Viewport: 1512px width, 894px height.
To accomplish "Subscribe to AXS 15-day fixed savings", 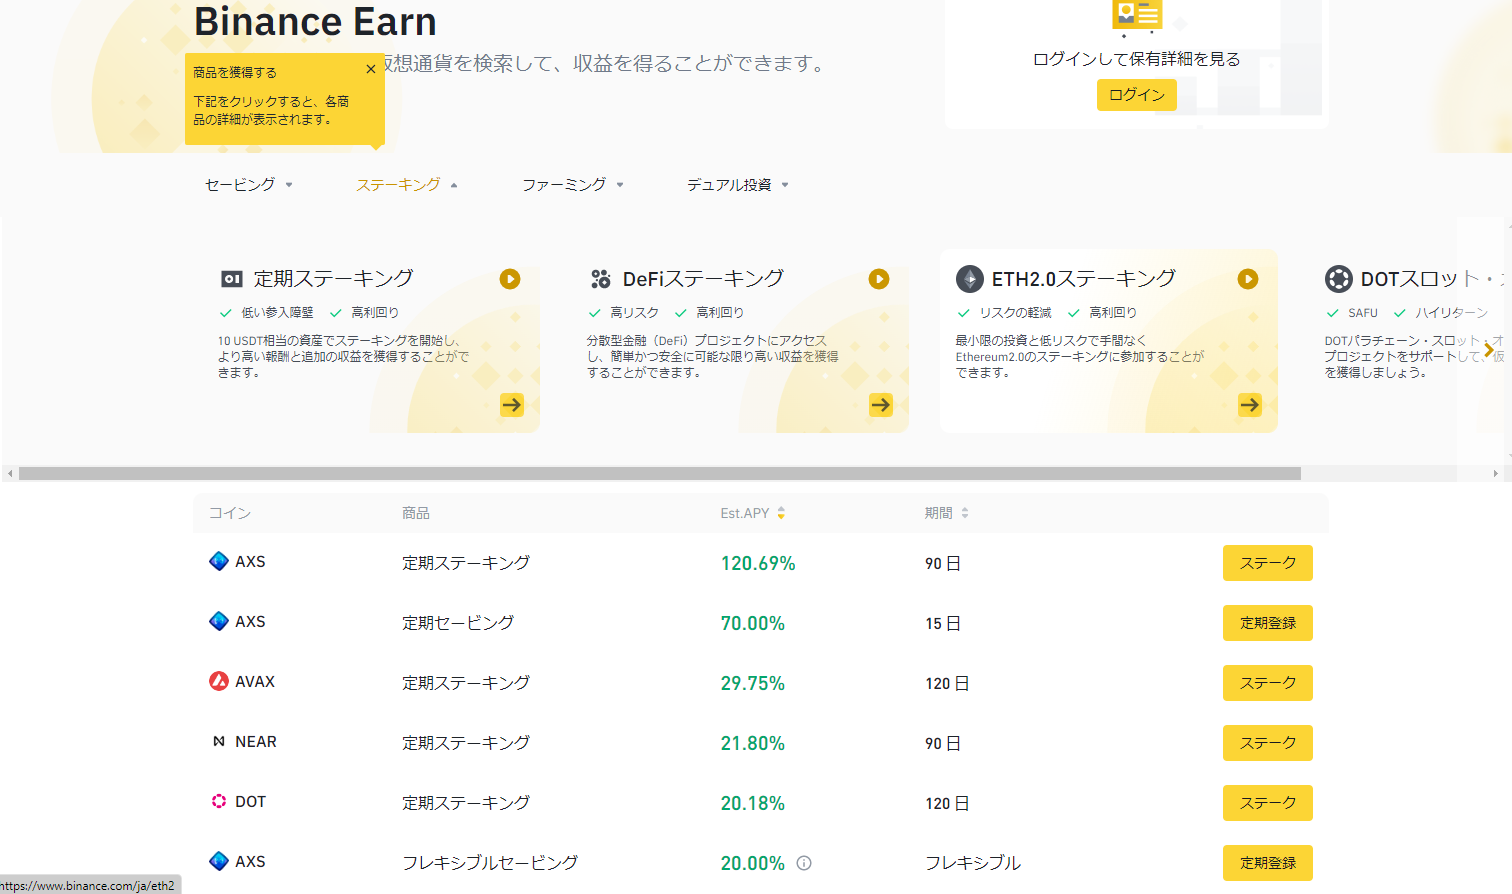I will click(x=1268, y=623).
